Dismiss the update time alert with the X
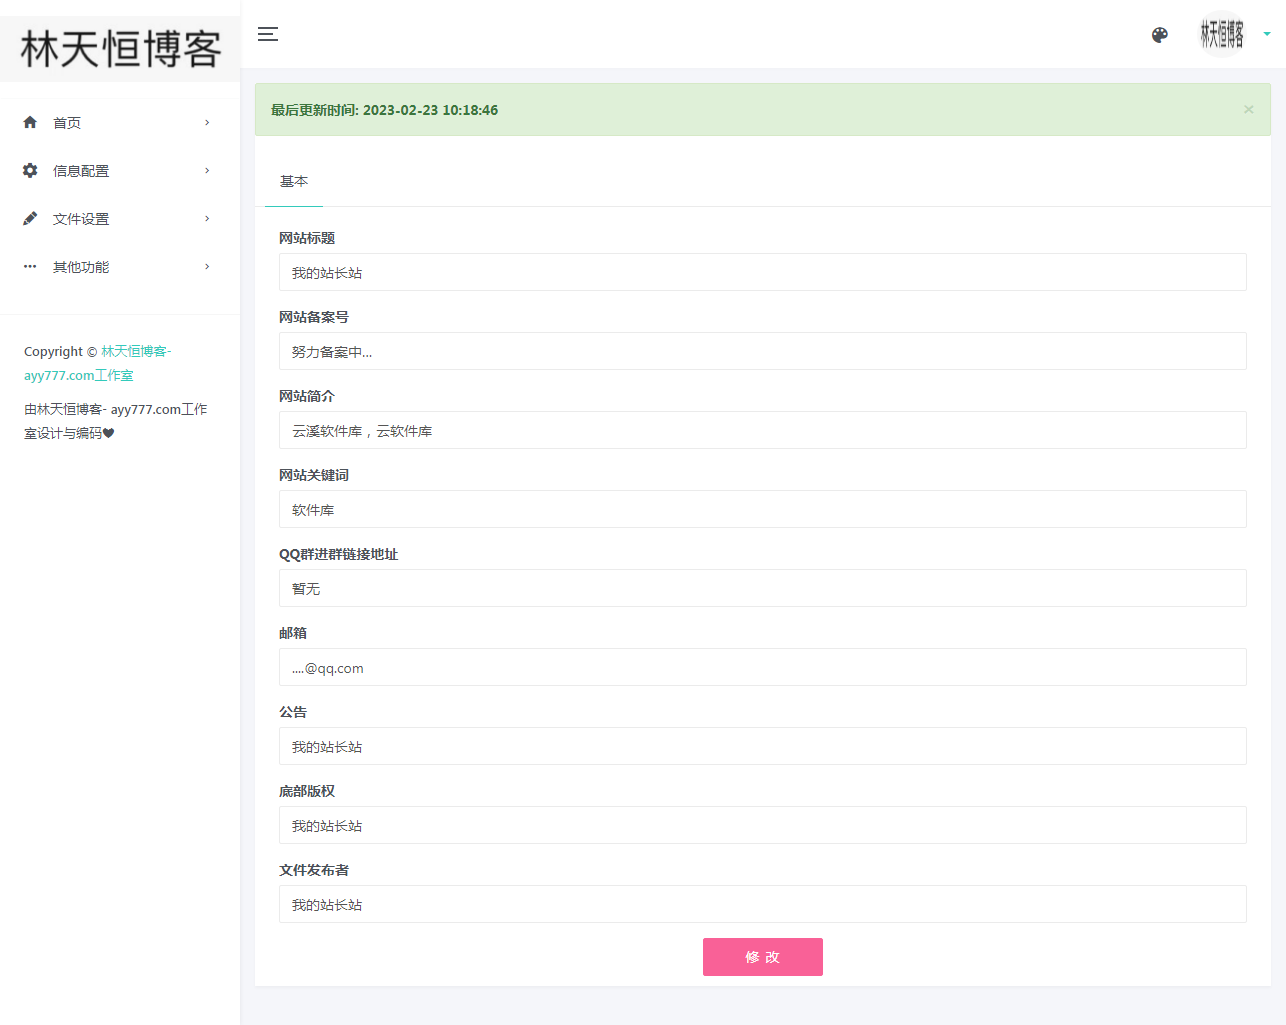 click(x=1248, y=109)
